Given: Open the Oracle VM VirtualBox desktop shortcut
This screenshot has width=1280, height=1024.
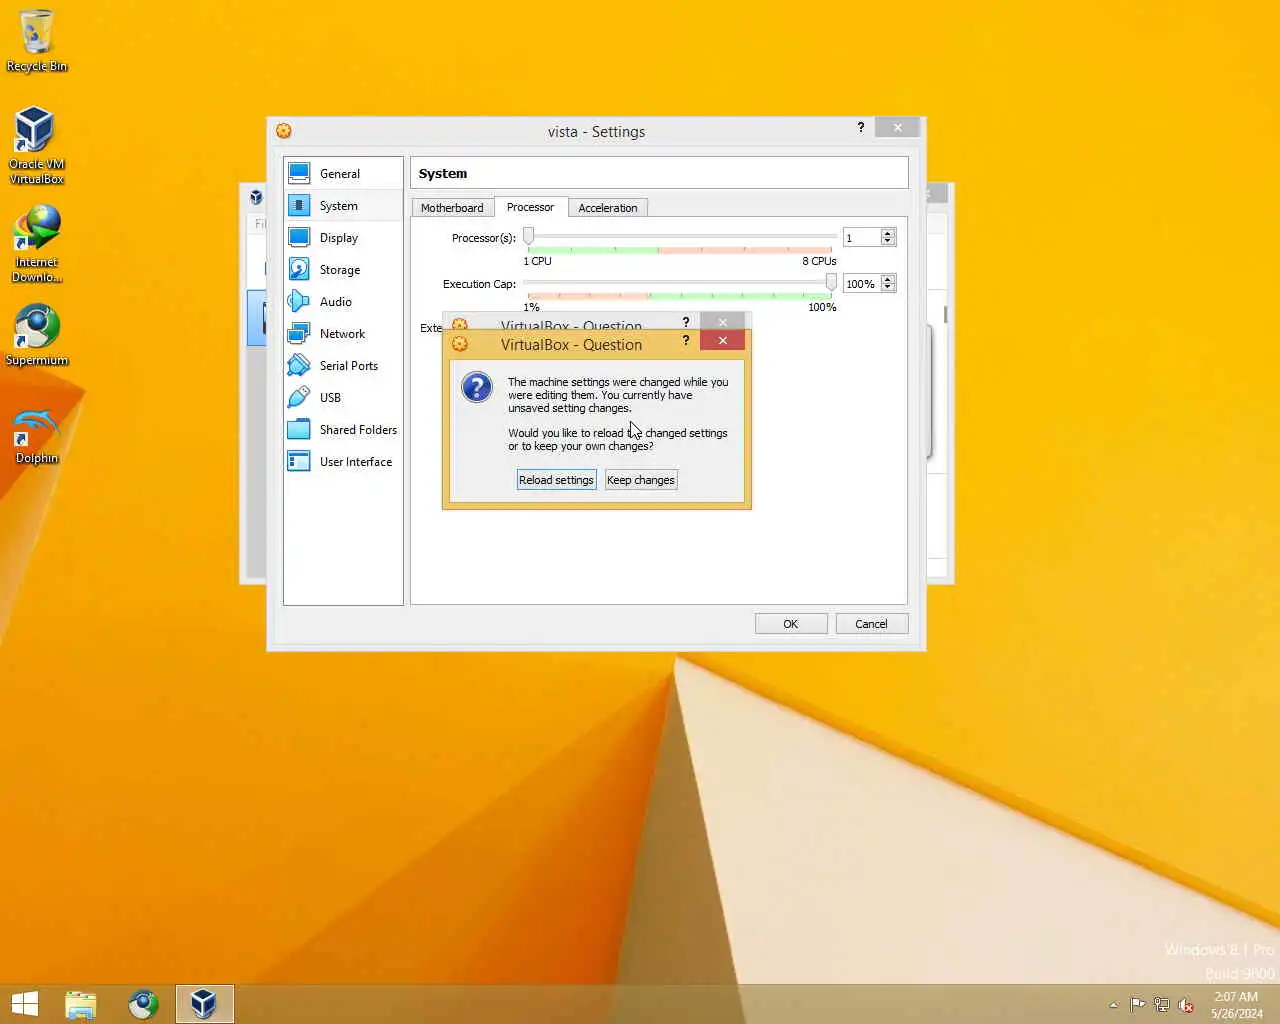Looking at the screenshot, I should point(37,146).
